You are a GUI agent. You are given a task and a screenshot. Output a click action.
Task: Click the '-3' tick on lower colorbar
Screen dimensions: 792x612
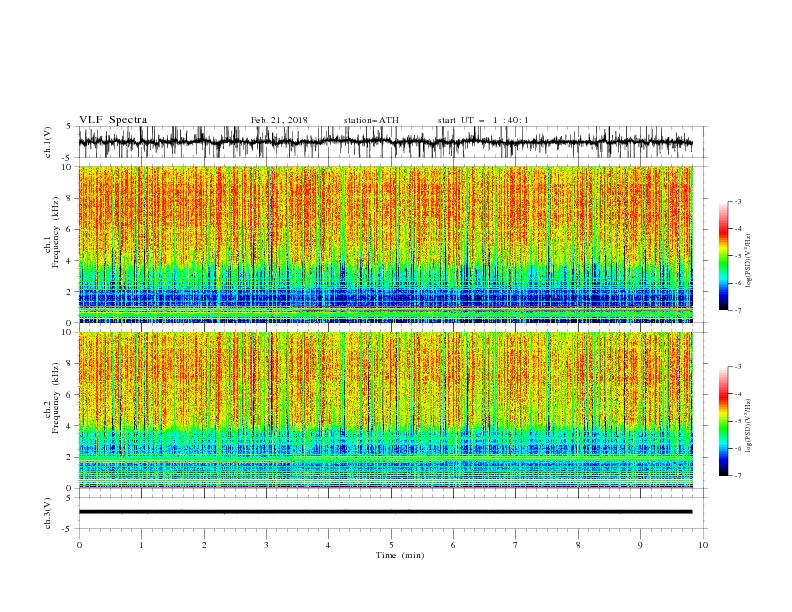click(738, 367)
